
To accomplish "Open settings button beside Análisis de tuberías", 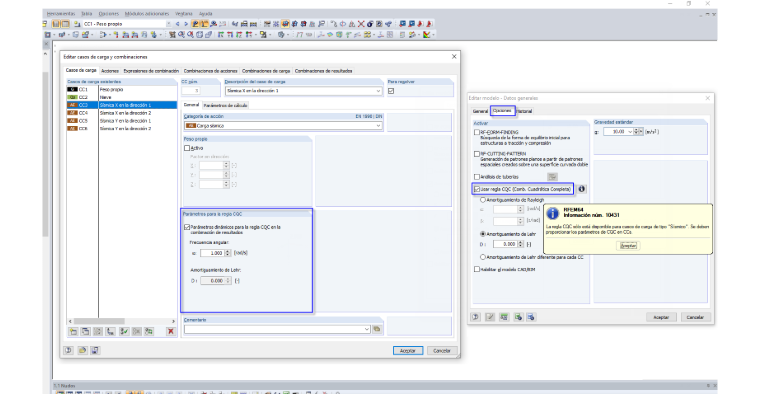I will click(552, 177).
